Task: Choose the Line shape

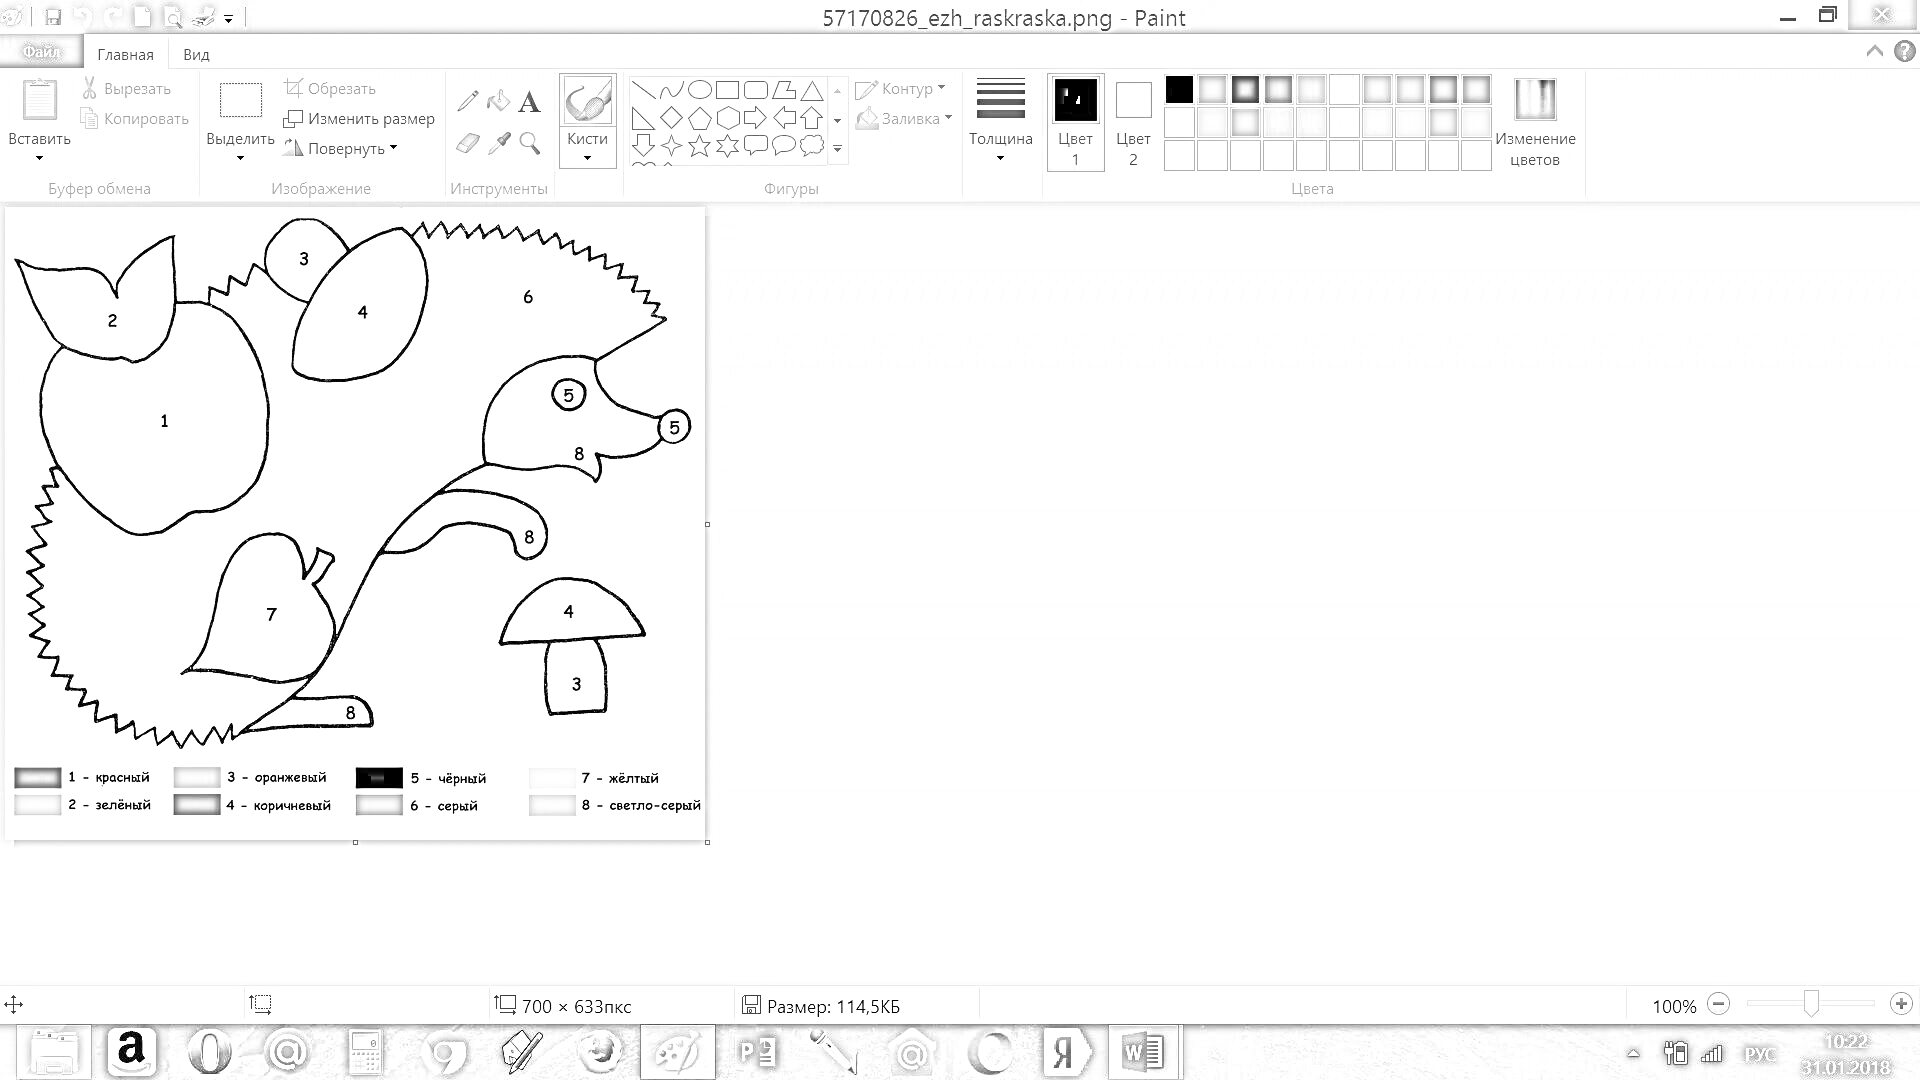Action: [x=643, y=90]
